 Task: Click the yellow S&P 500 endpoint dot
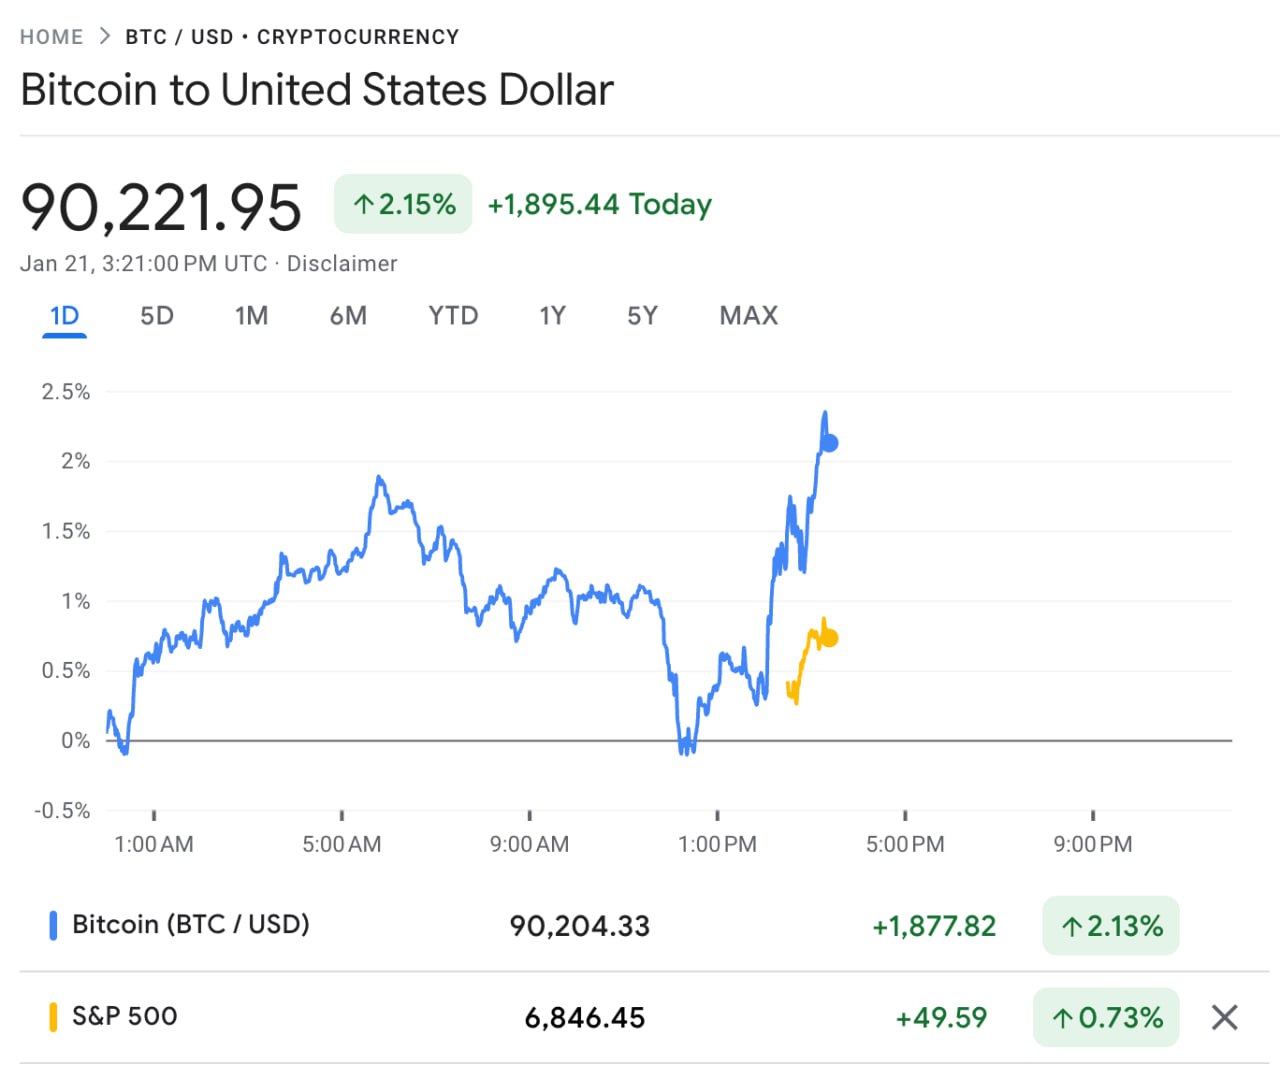[x=829, y=638]
